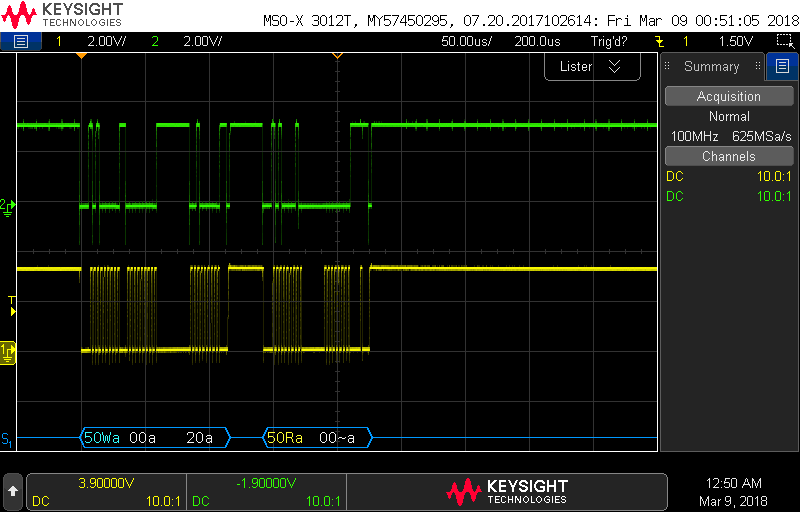Select the 50Wa decoded write packet

pyautogui.click(x=102, y=438)
